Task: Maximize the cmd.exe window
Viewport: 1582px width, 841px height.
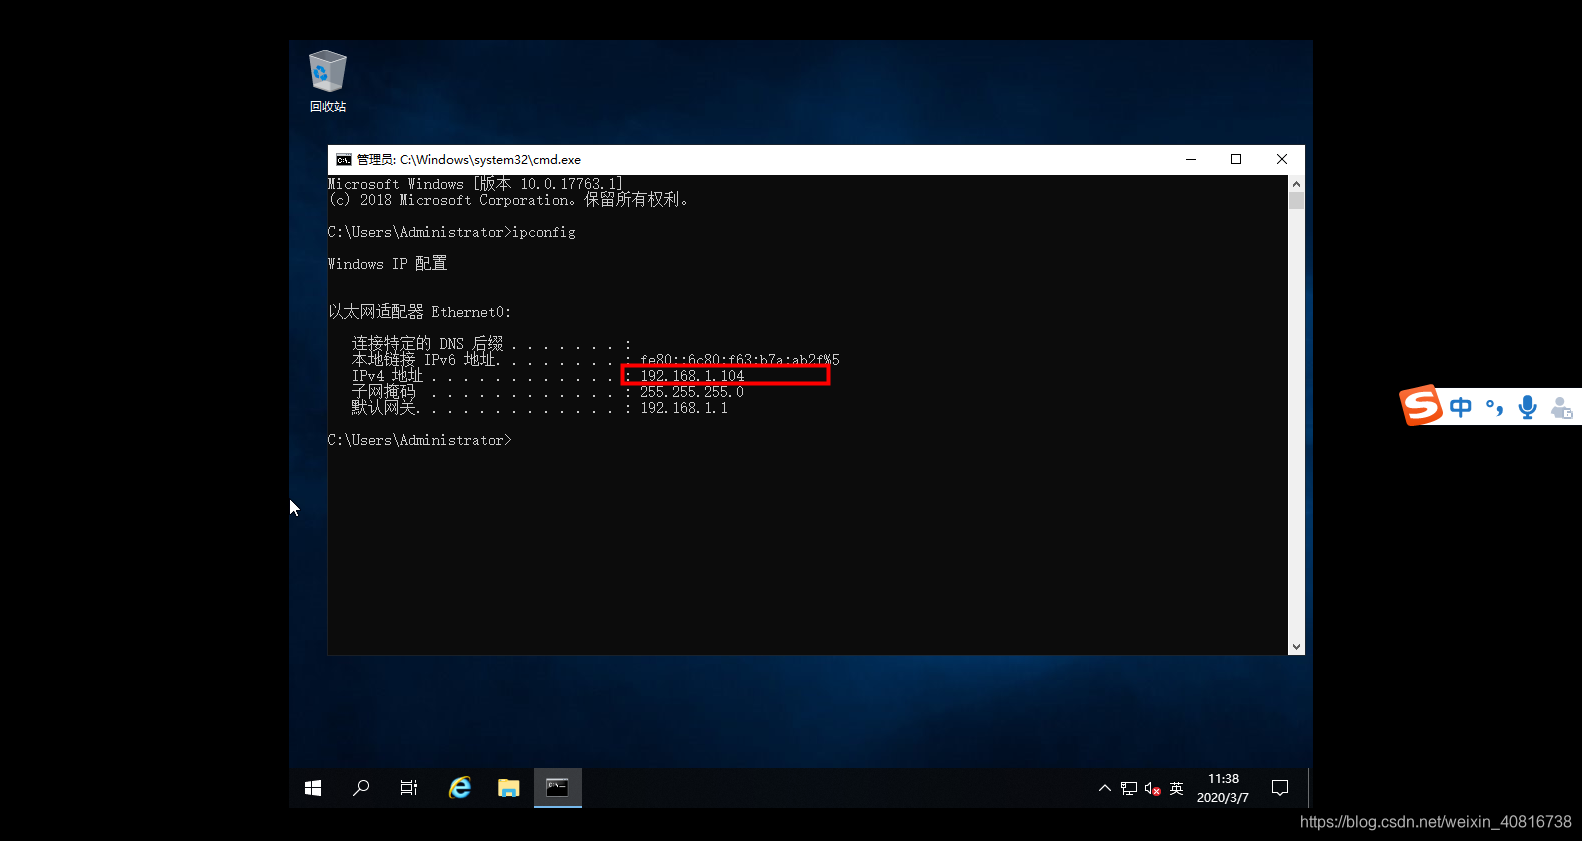Action: coord(1236,159)
